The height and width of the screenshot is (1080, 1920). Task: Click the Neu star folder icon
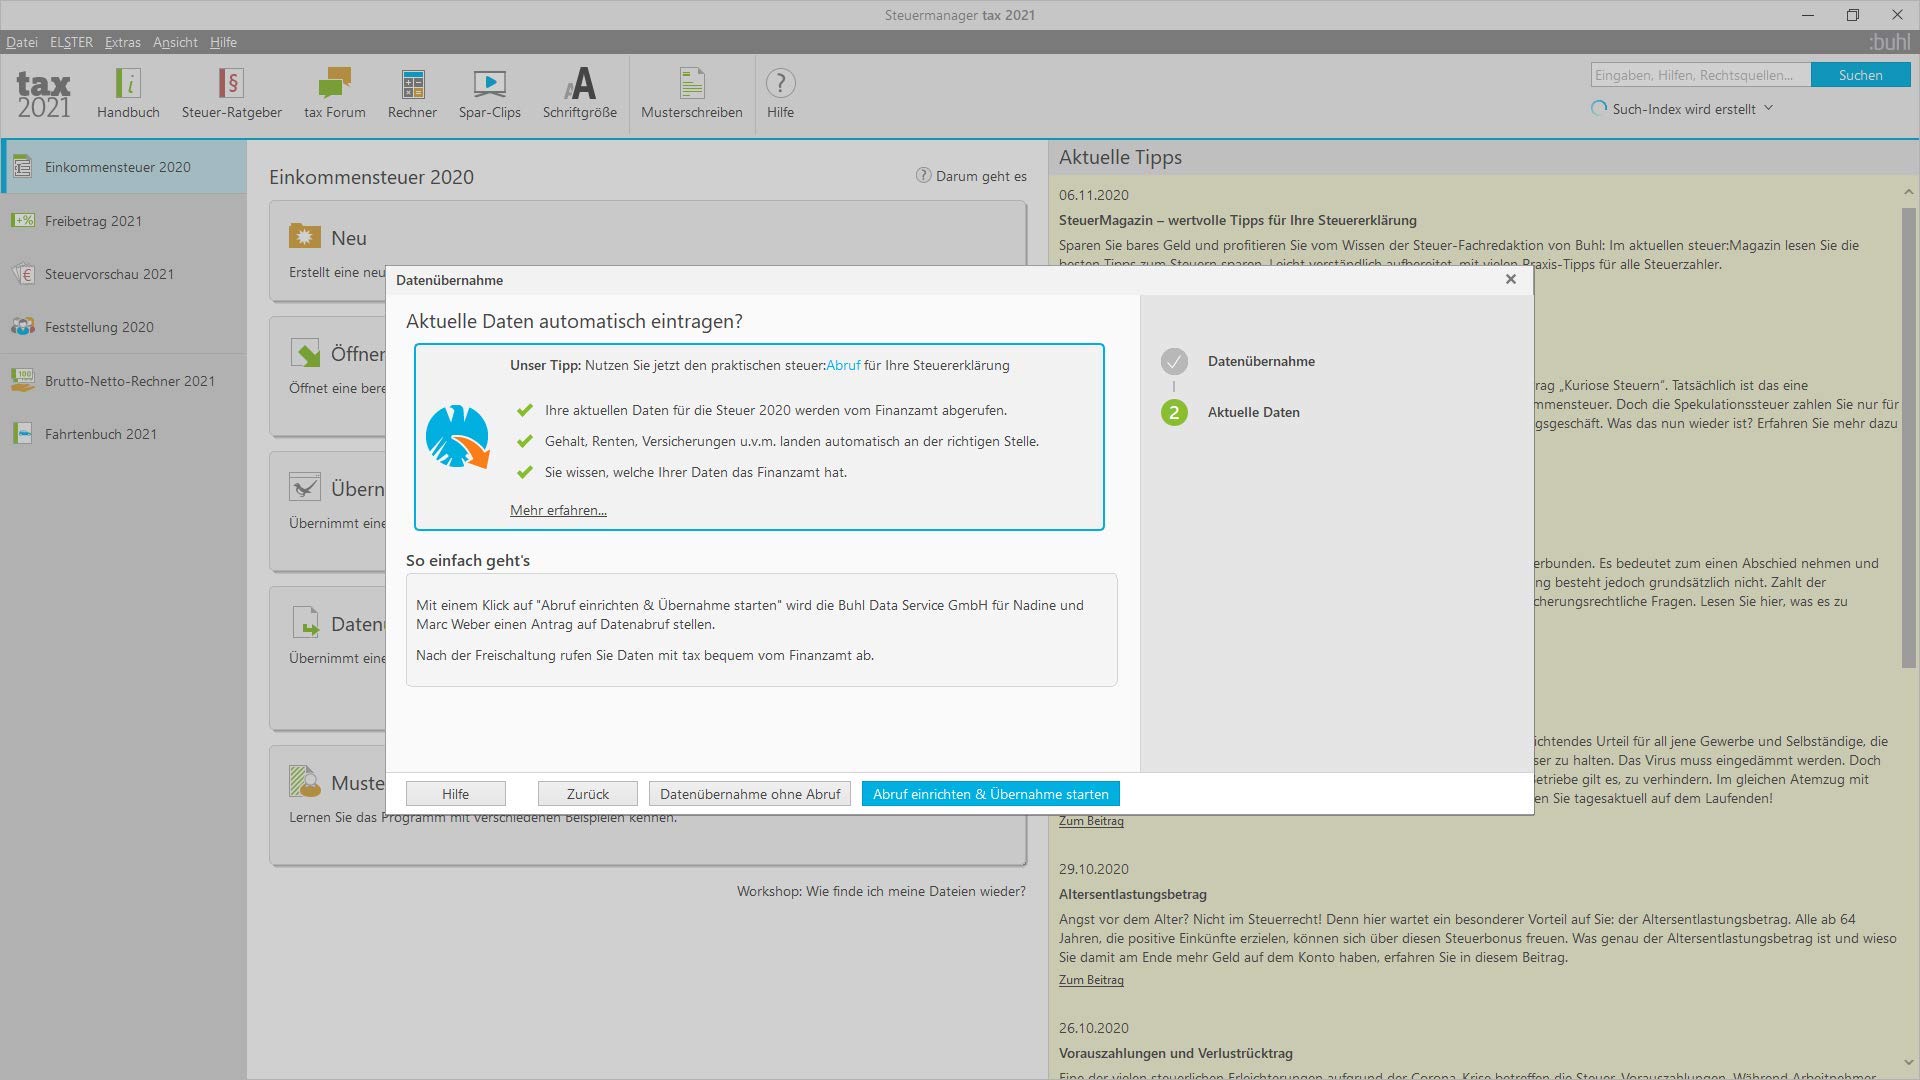[x=305, y=236]
